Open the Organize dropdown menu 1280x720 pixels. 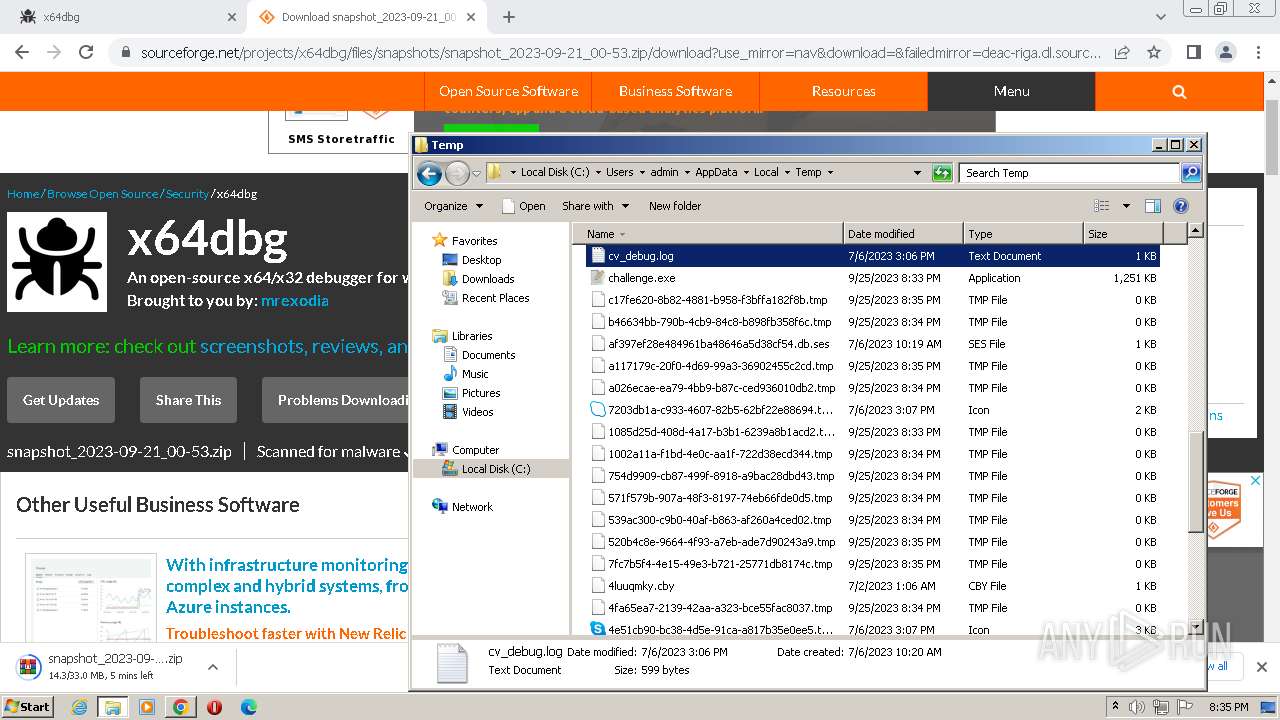(x=453, y=206)
